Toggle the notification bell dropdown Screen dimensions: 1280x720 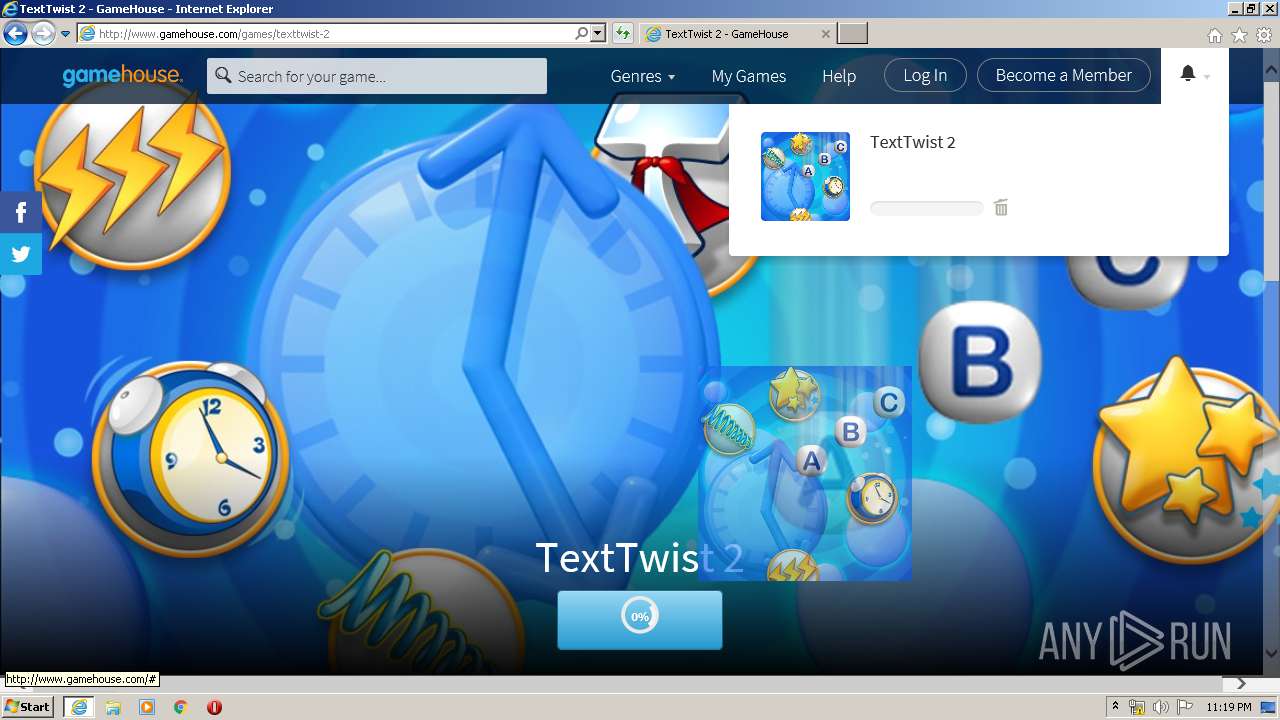pyautogui.click(x=1195, y=75)
